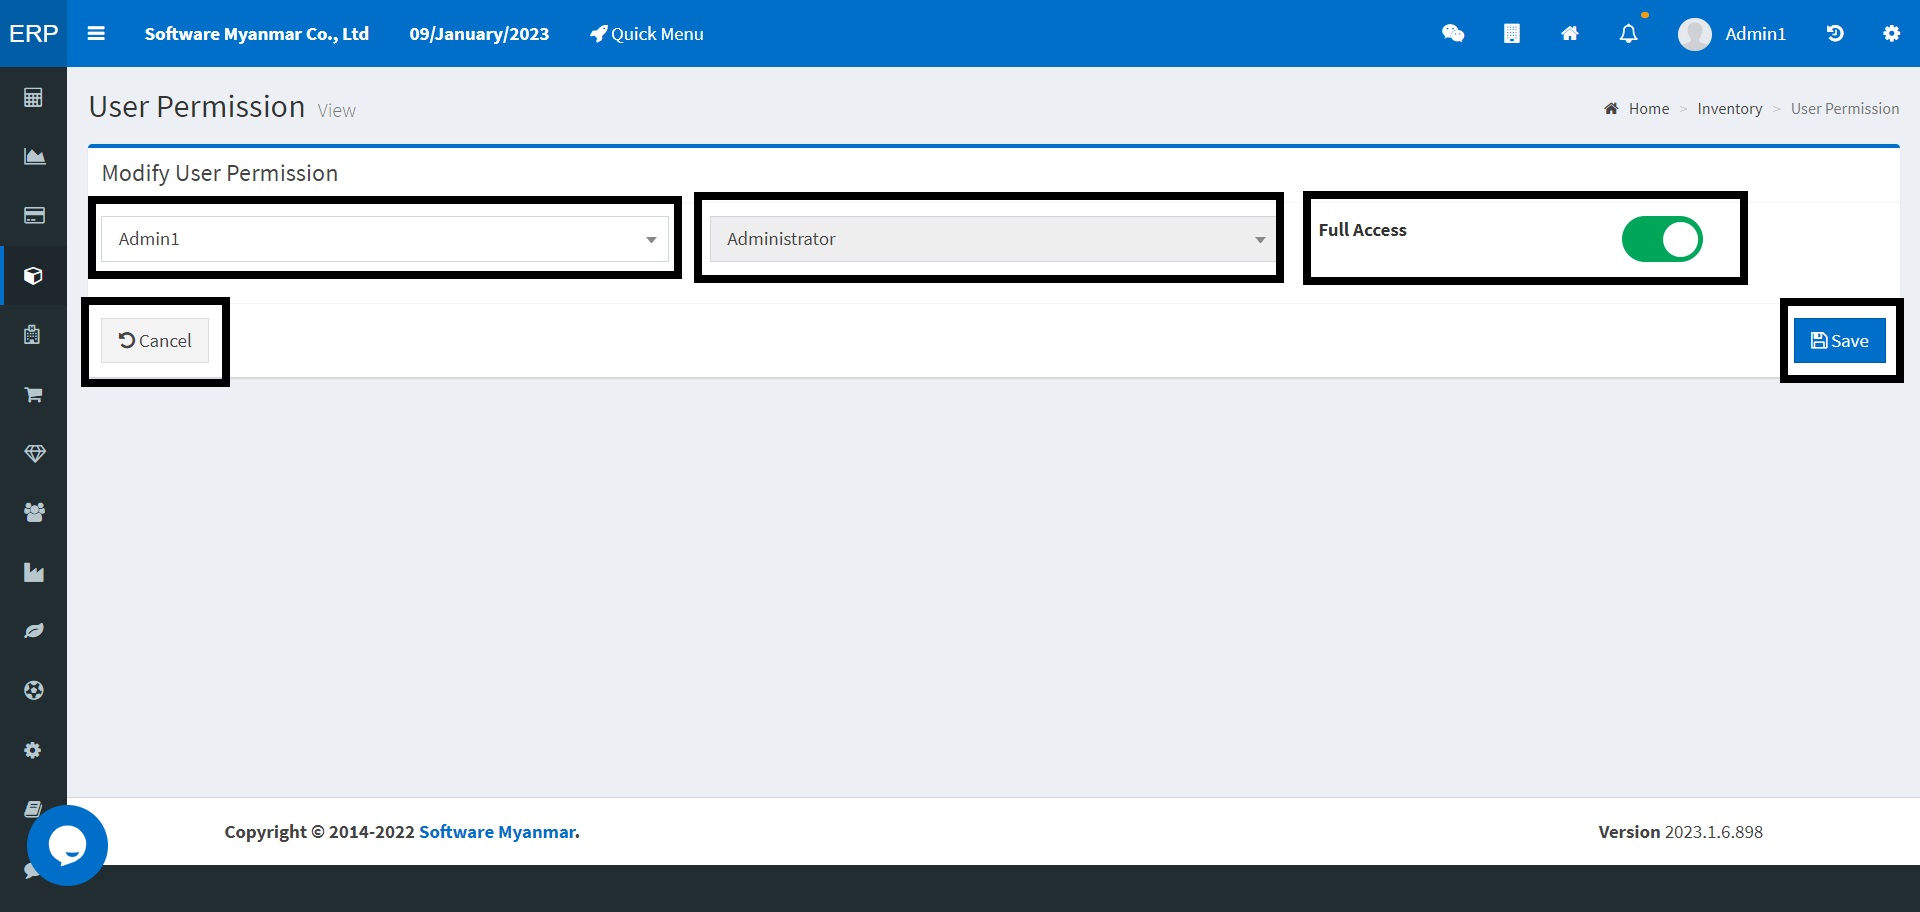1920x912 pixels.
Task: Open diamond icon in sidebar
Action: (x=35, y=453)
